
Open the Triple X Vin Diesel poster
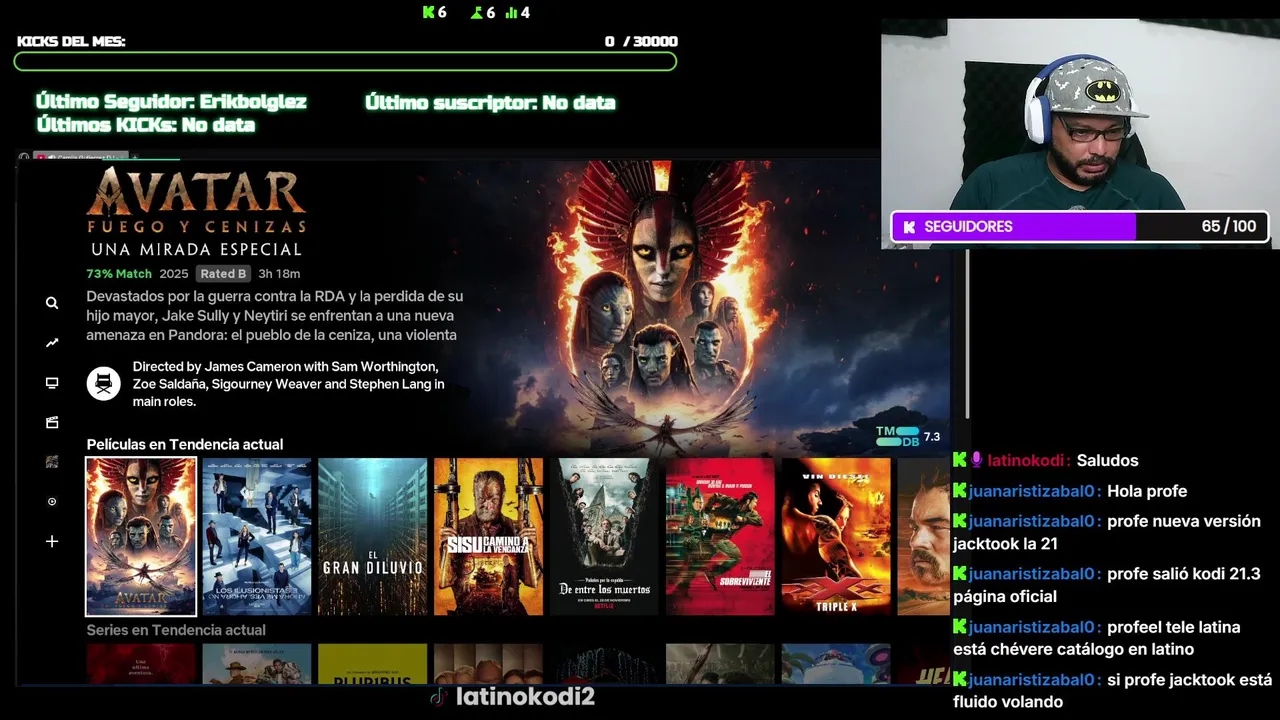click(x=836, y=536)
